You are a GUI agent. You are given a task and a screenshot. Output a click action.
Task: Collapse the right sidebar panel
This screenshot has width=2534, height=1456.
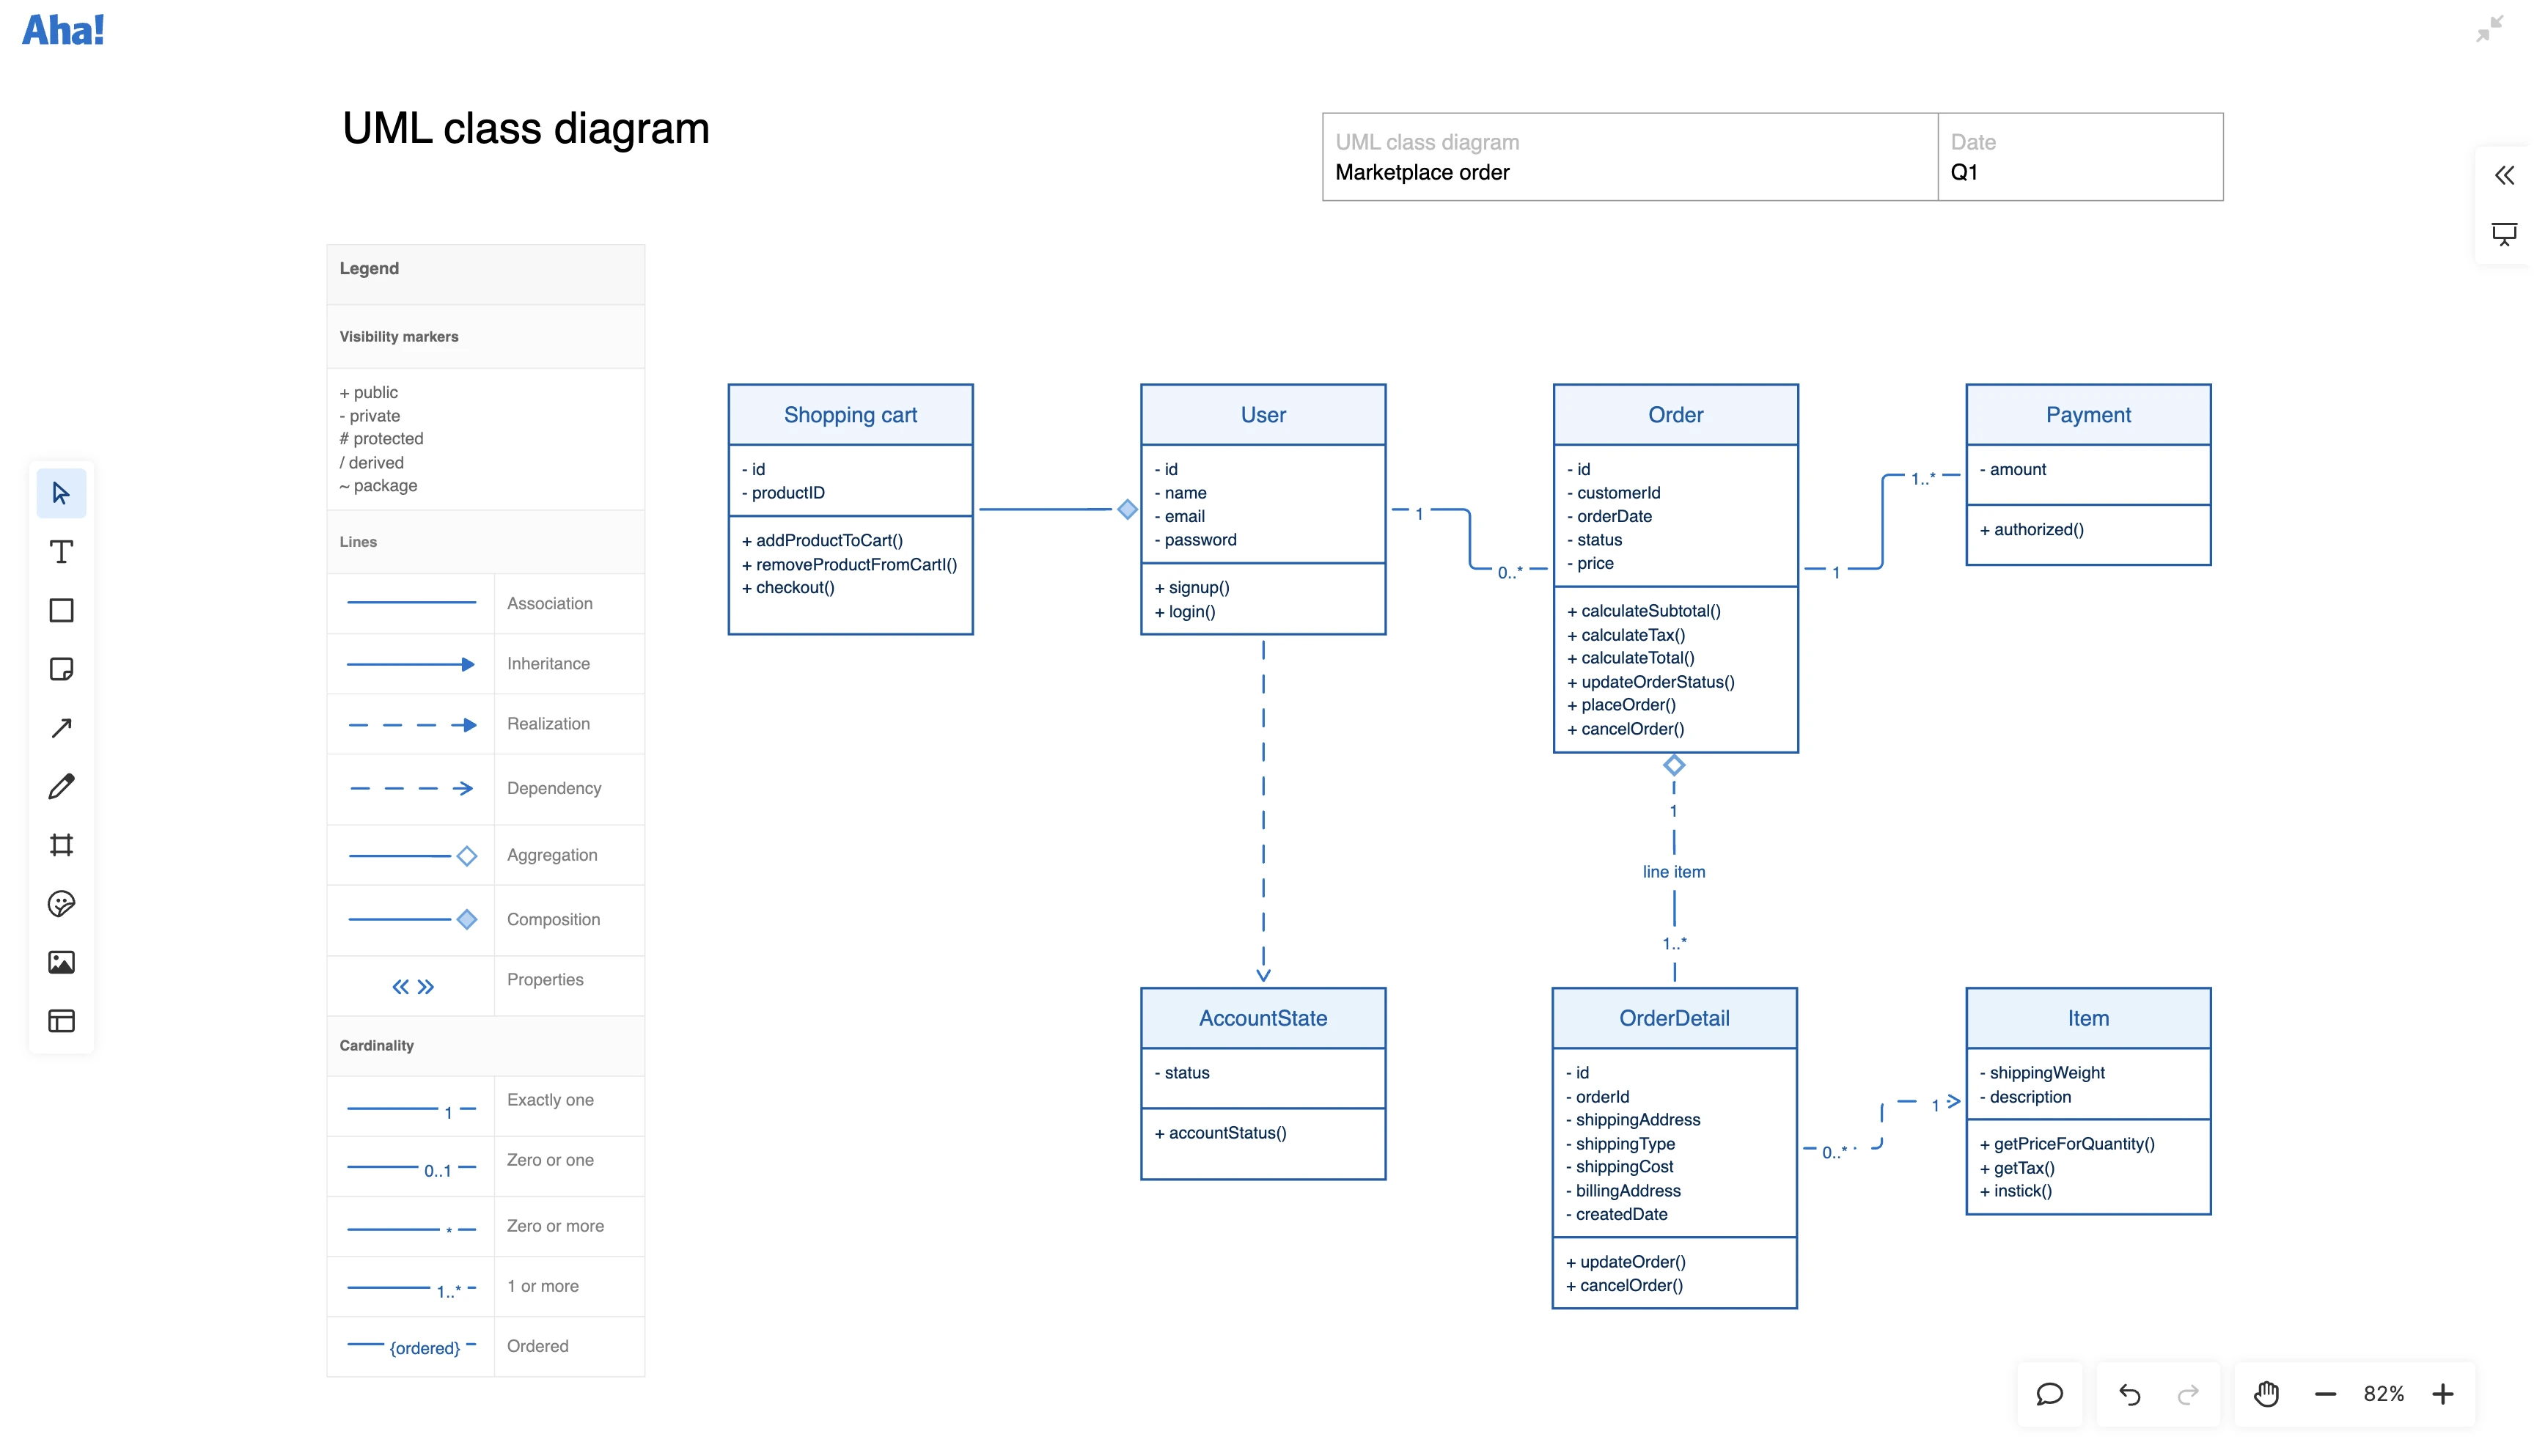[2505, 175]
